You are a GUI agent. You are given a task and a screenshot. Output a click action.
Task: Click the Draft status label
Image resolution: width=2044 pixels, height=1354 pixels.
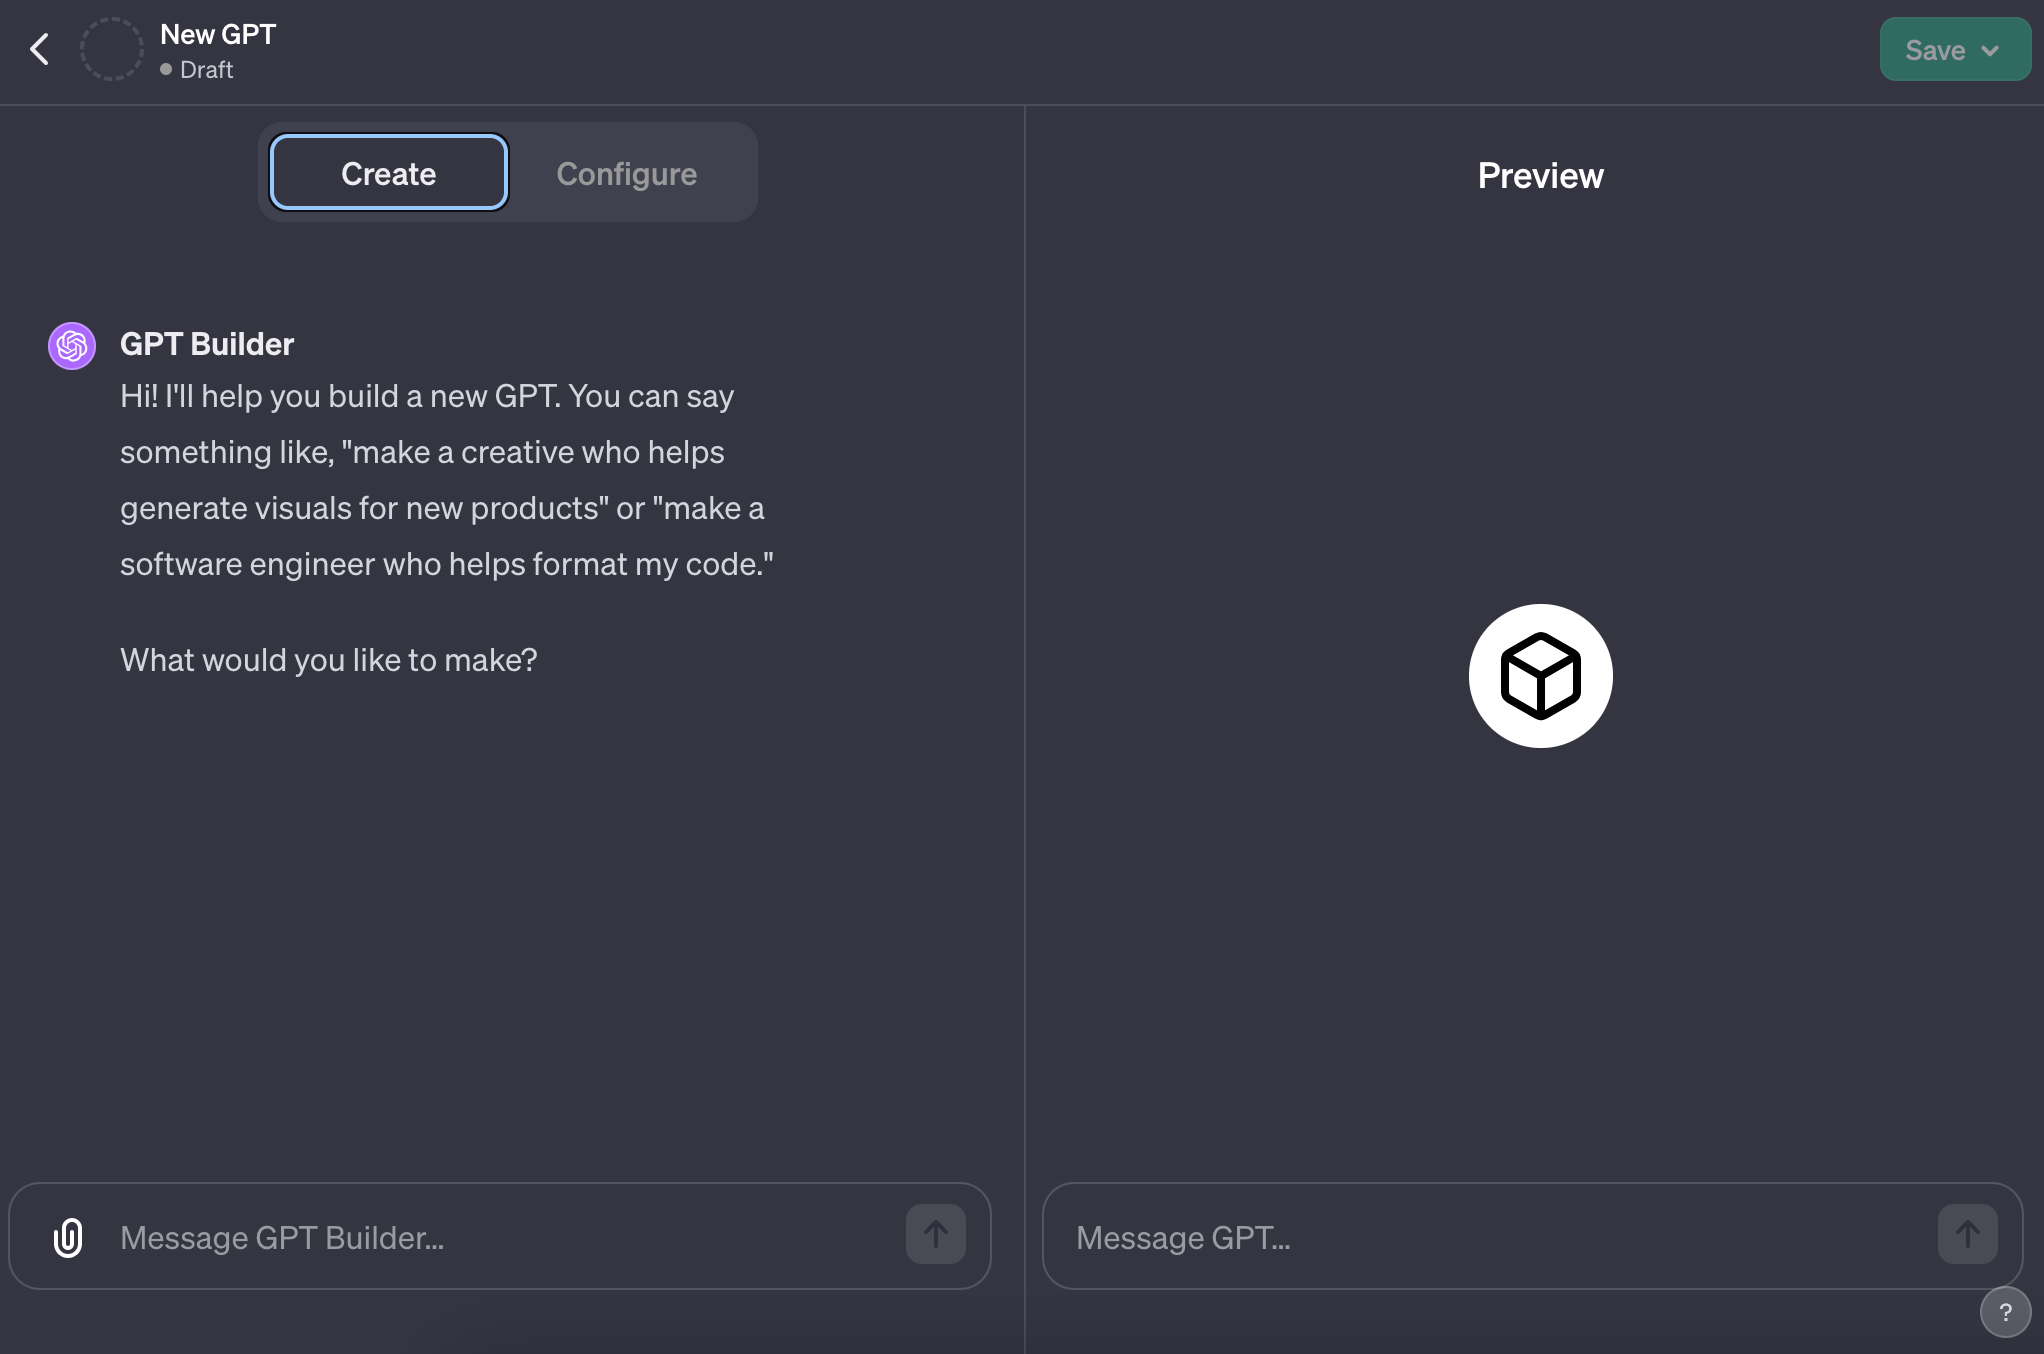tap(206, 70)
